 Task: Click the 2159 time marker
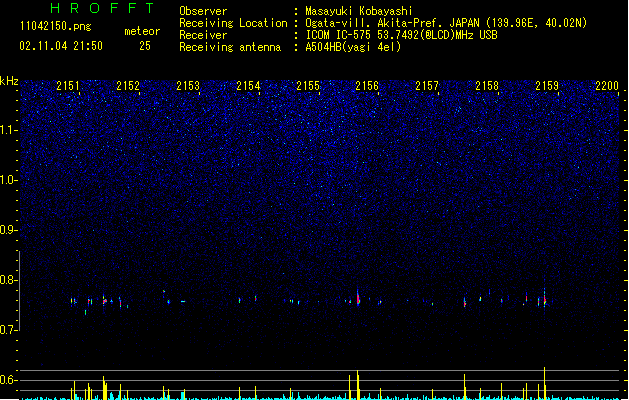click(x=547, y=86)
